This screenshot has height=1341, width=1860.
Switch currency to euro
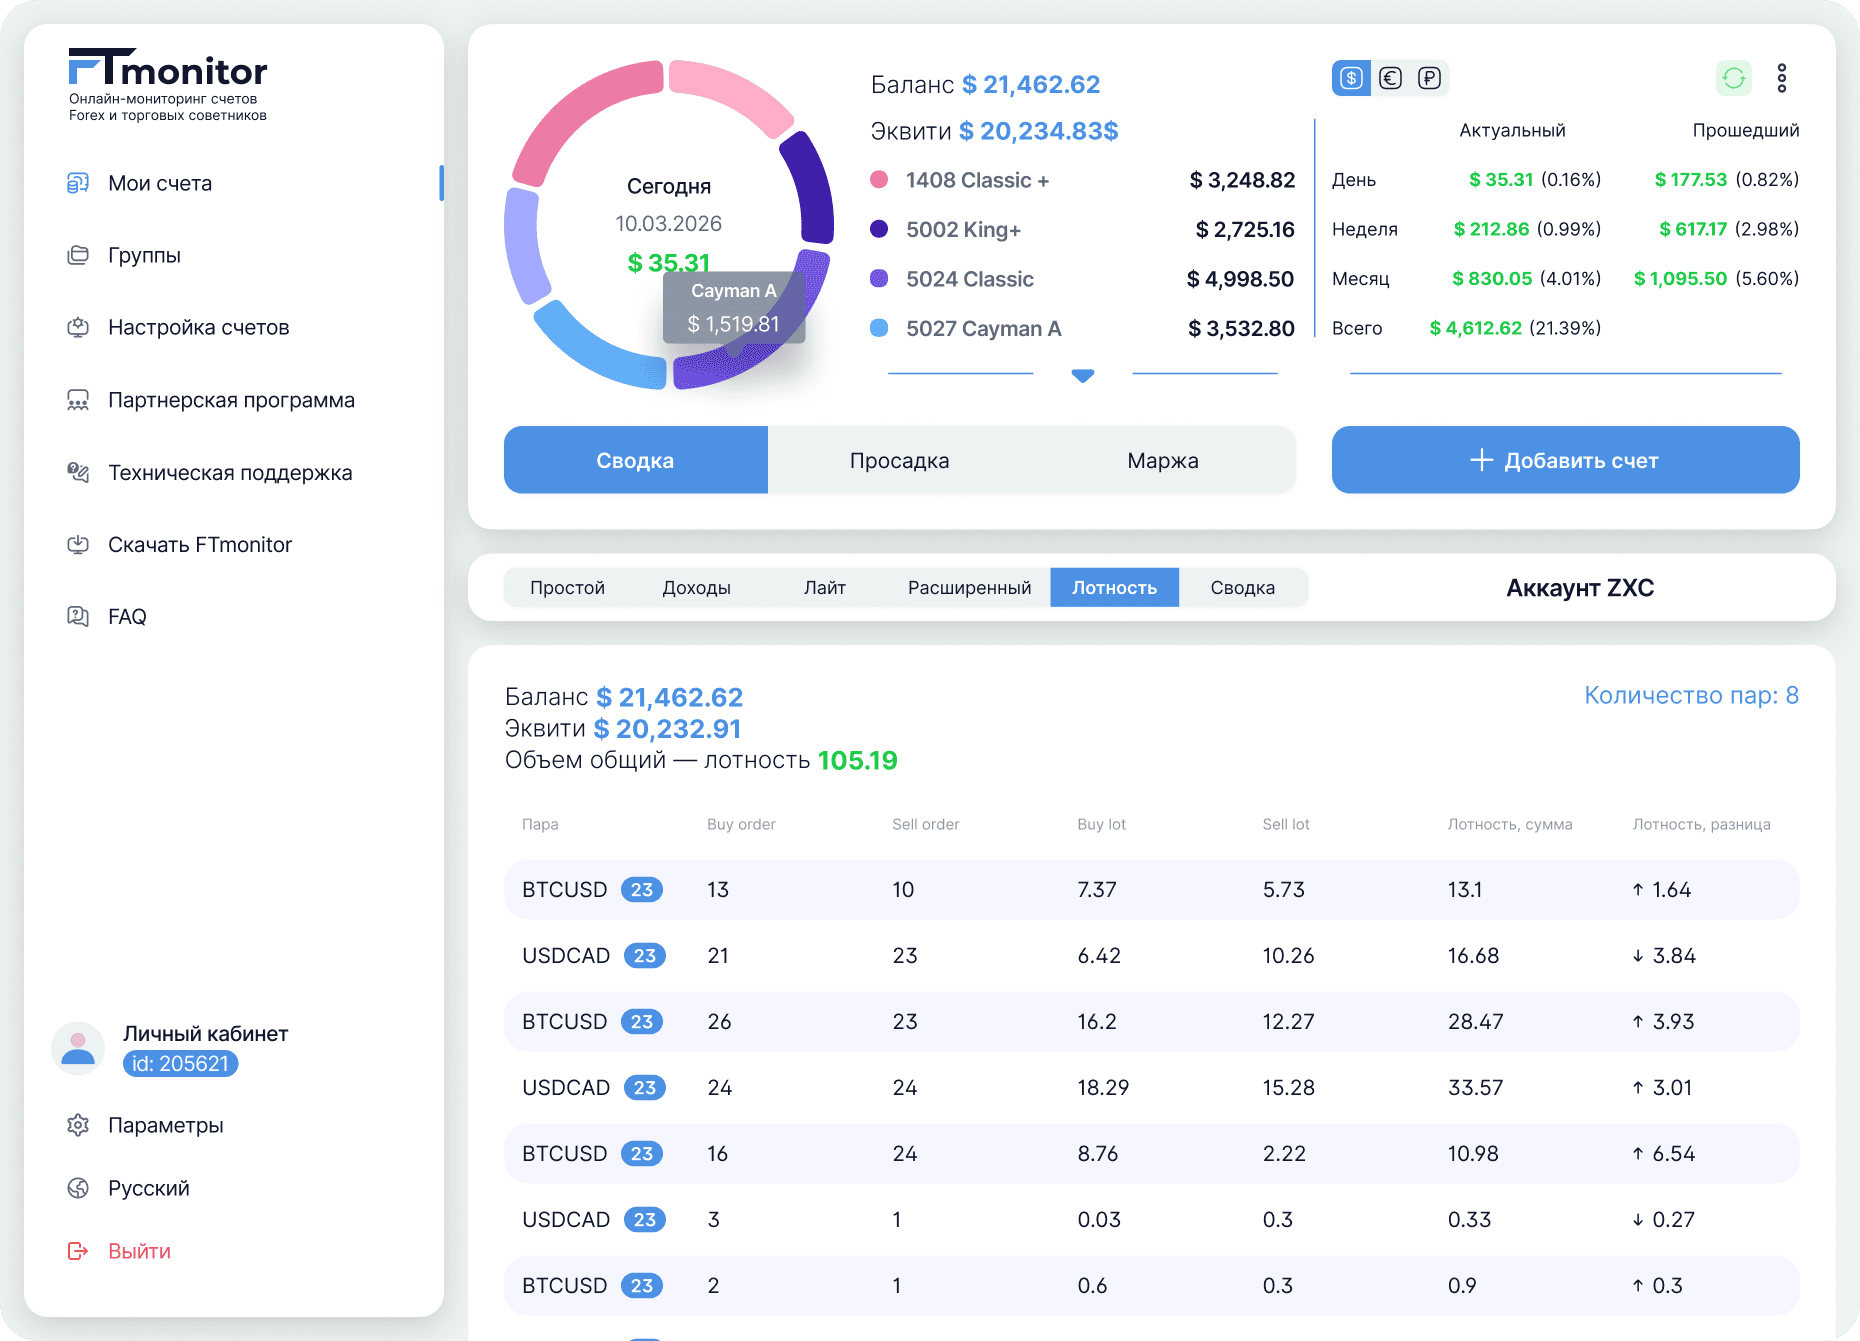click(x=1390, y=78)
